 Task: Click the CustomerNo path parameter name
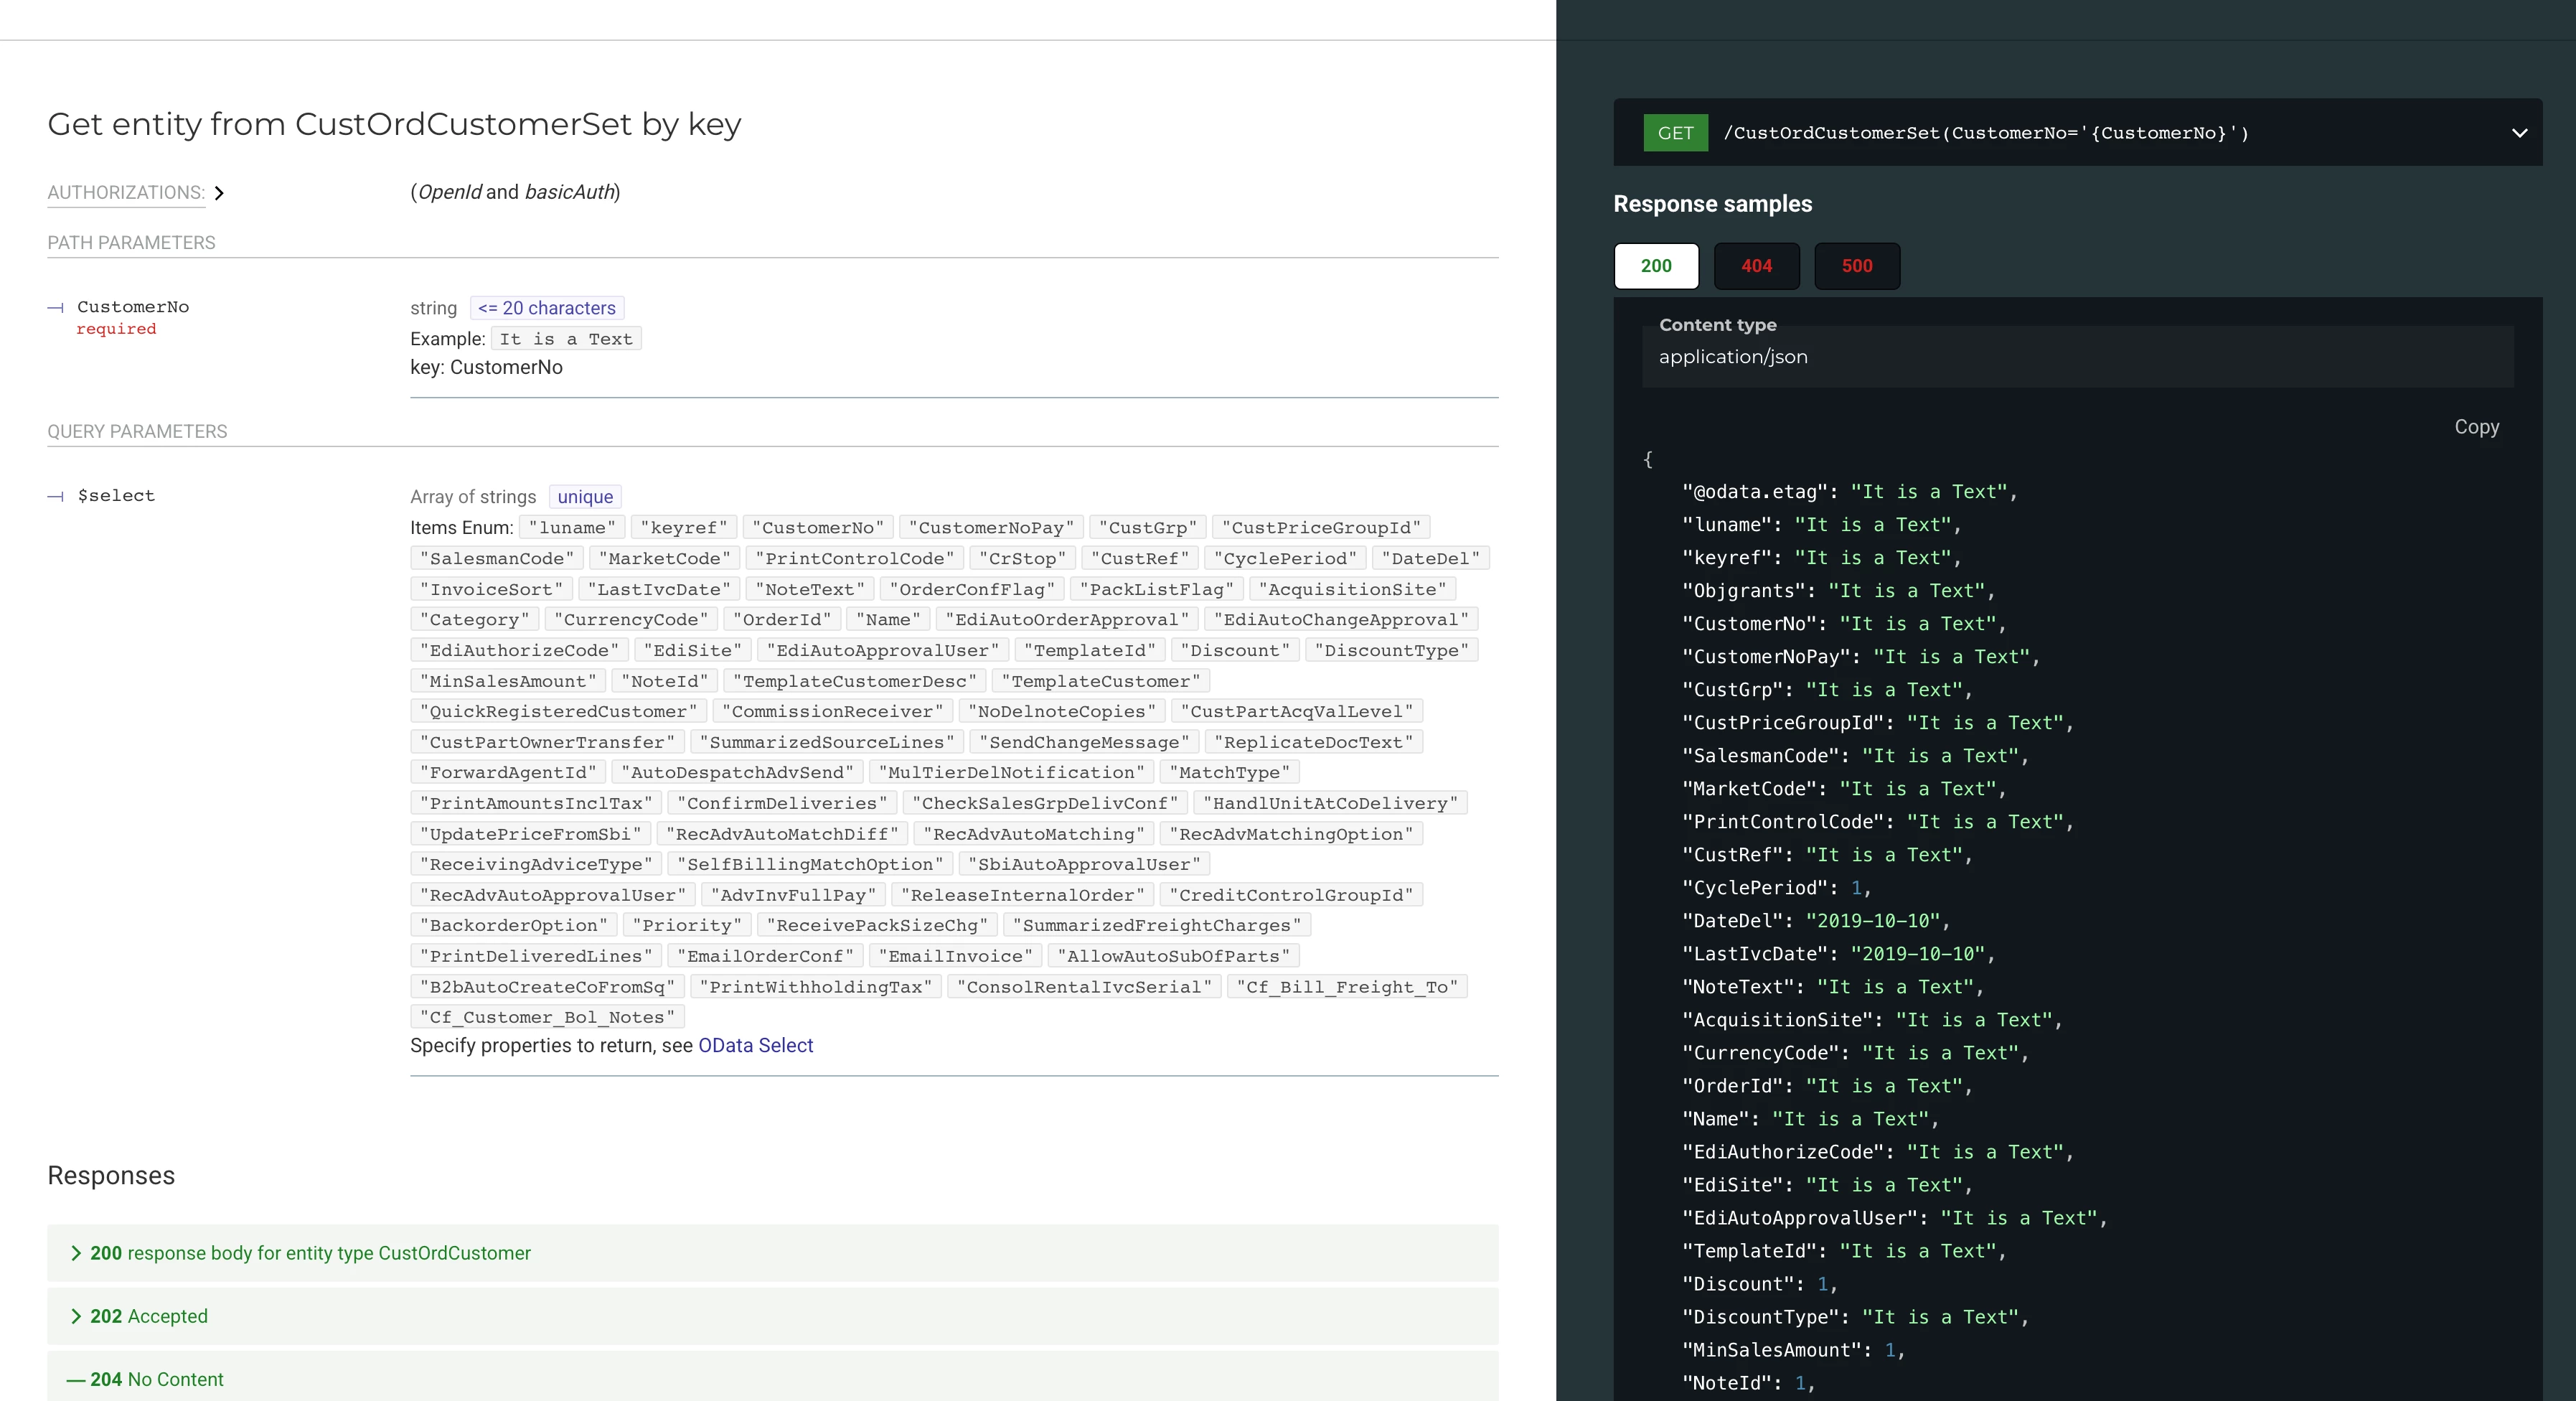(x=133, y=307)
